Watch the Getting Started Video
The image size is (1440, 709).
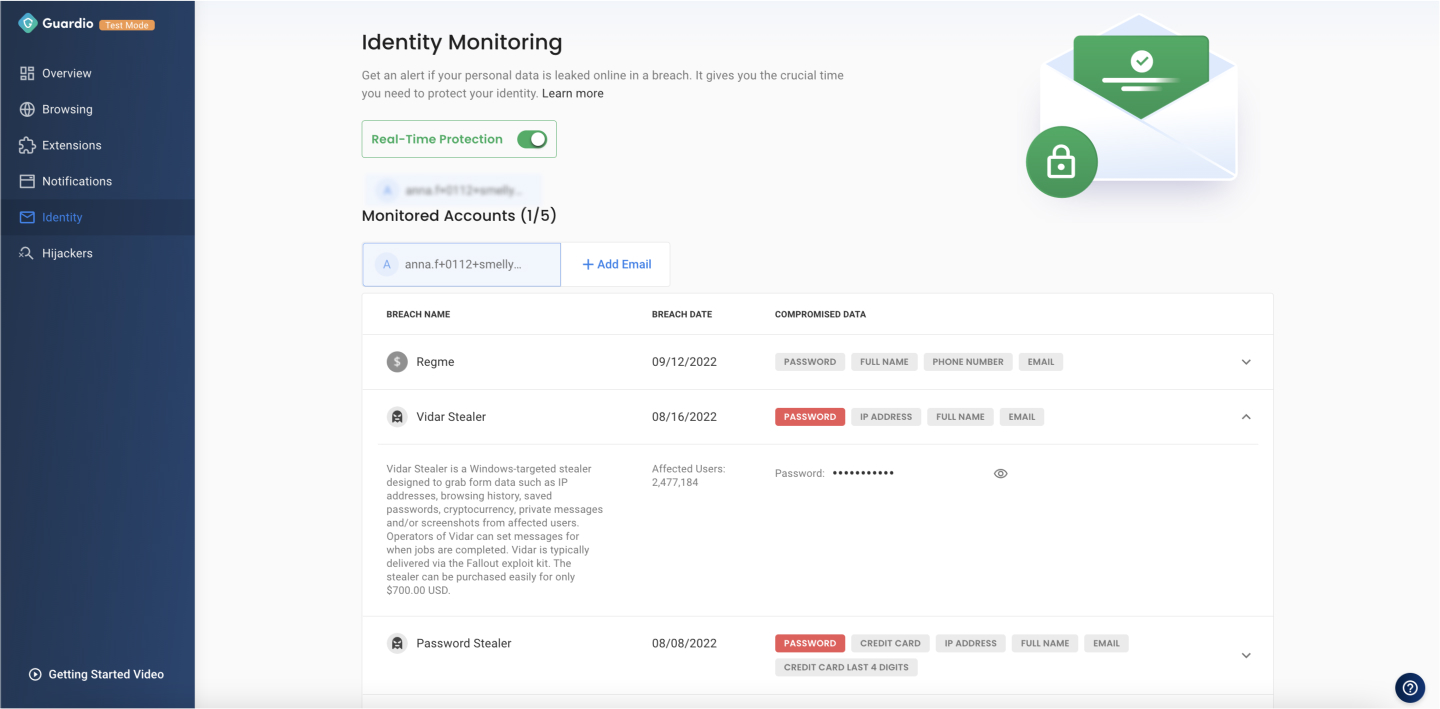97,674
